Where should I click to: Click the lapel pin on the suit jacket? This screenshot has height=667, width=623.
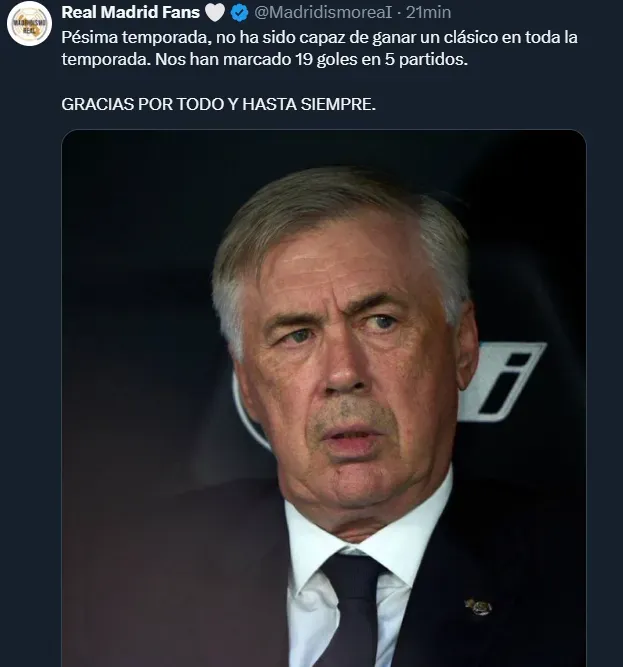[x=480, y=606]
